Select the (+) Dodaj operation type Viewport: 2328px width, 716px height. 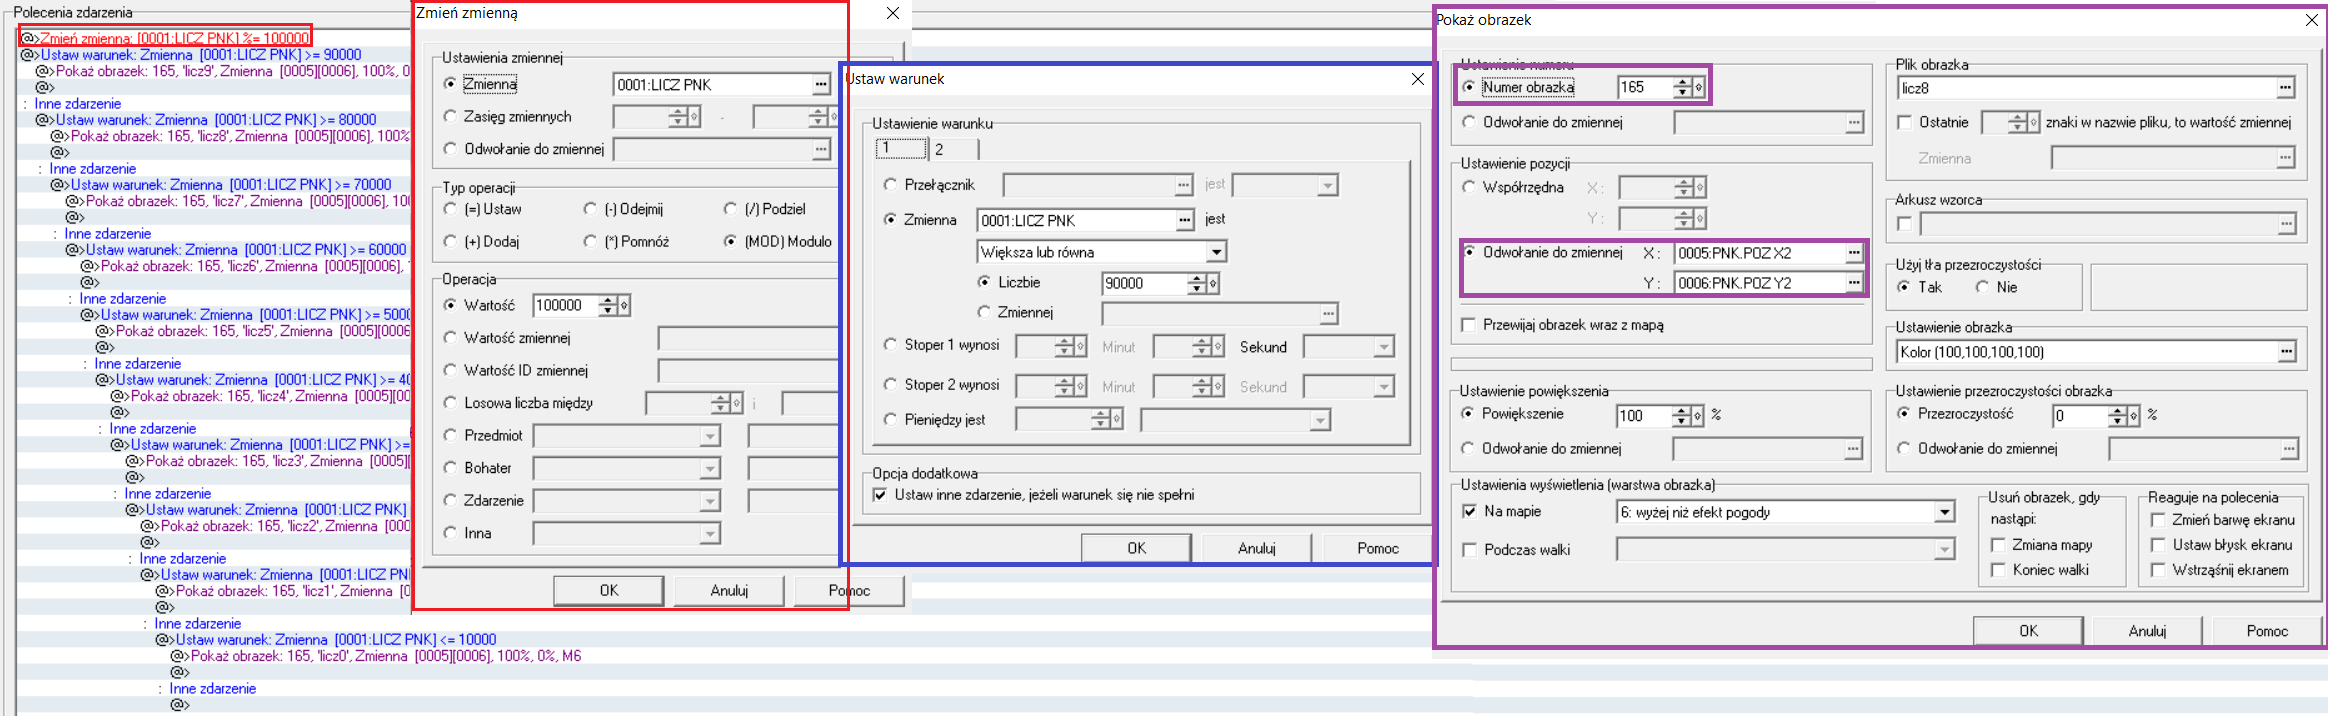[x=451, y=241]
